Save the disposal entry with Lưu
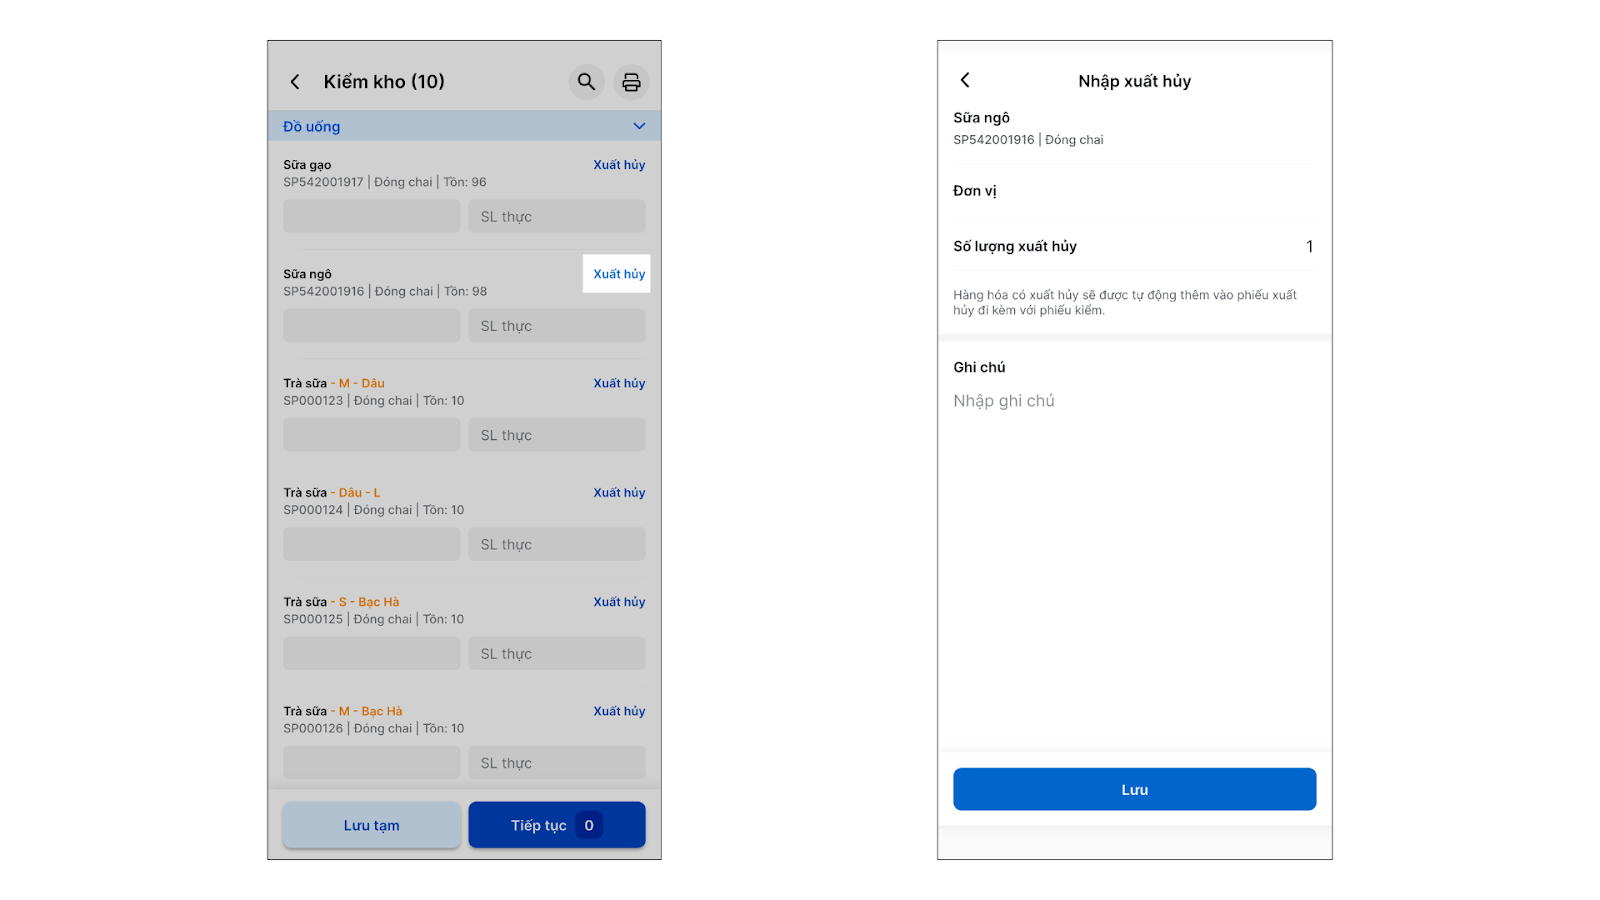 tap(1134, 789)
